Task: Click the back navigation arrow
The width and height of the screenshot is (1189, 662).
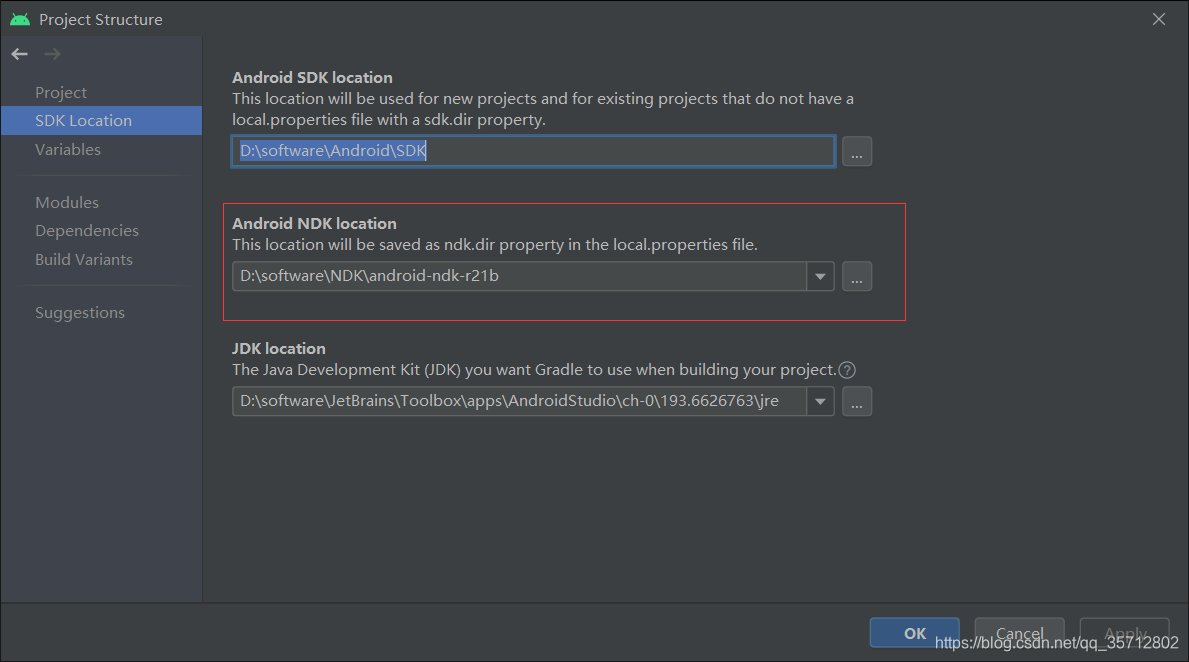Action: tap(20, 54)
